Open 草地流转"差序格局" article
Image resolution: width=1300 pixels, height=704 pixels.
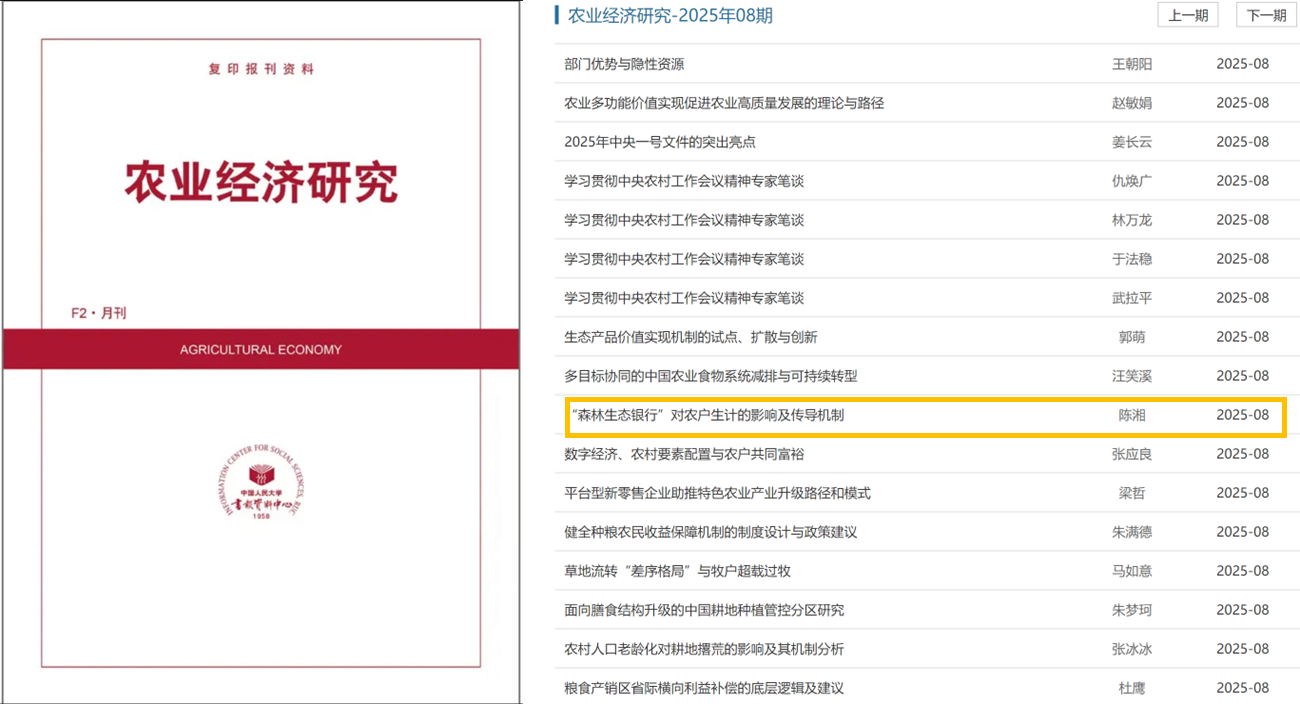677,571
